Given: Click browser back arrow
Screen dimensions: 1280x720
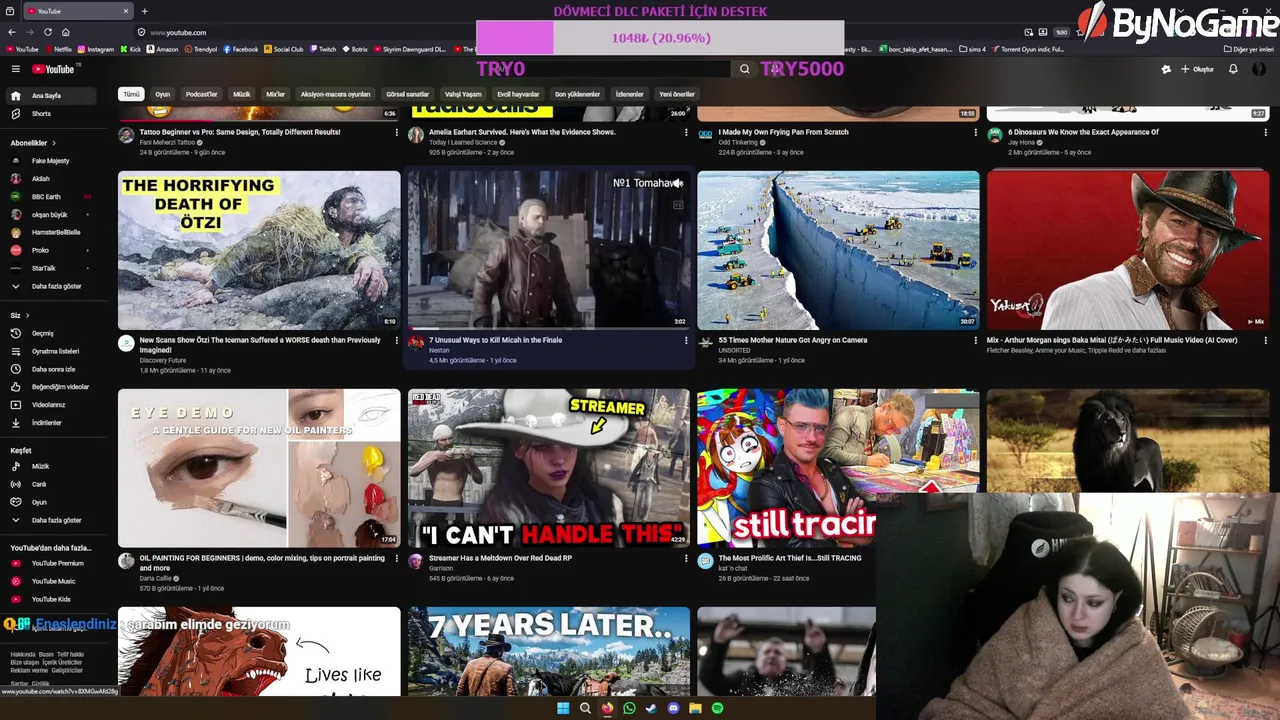Looking at the screenshot, I should coord(13,32).
